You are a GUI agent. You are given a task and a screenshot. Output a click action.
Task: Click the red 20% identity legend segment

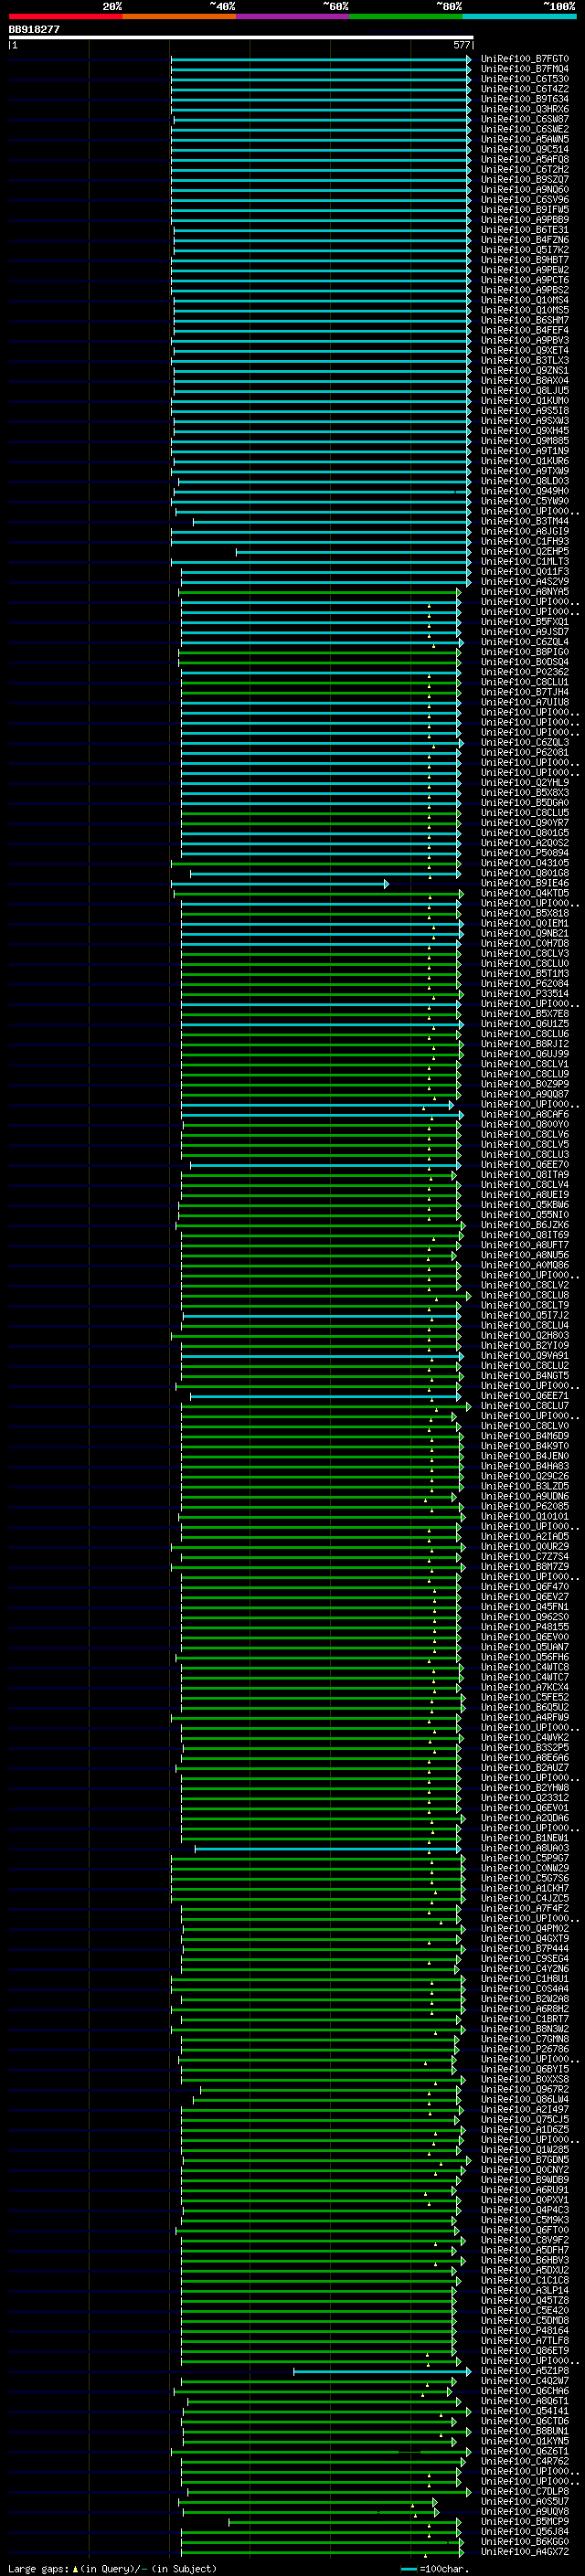(65, 16)
